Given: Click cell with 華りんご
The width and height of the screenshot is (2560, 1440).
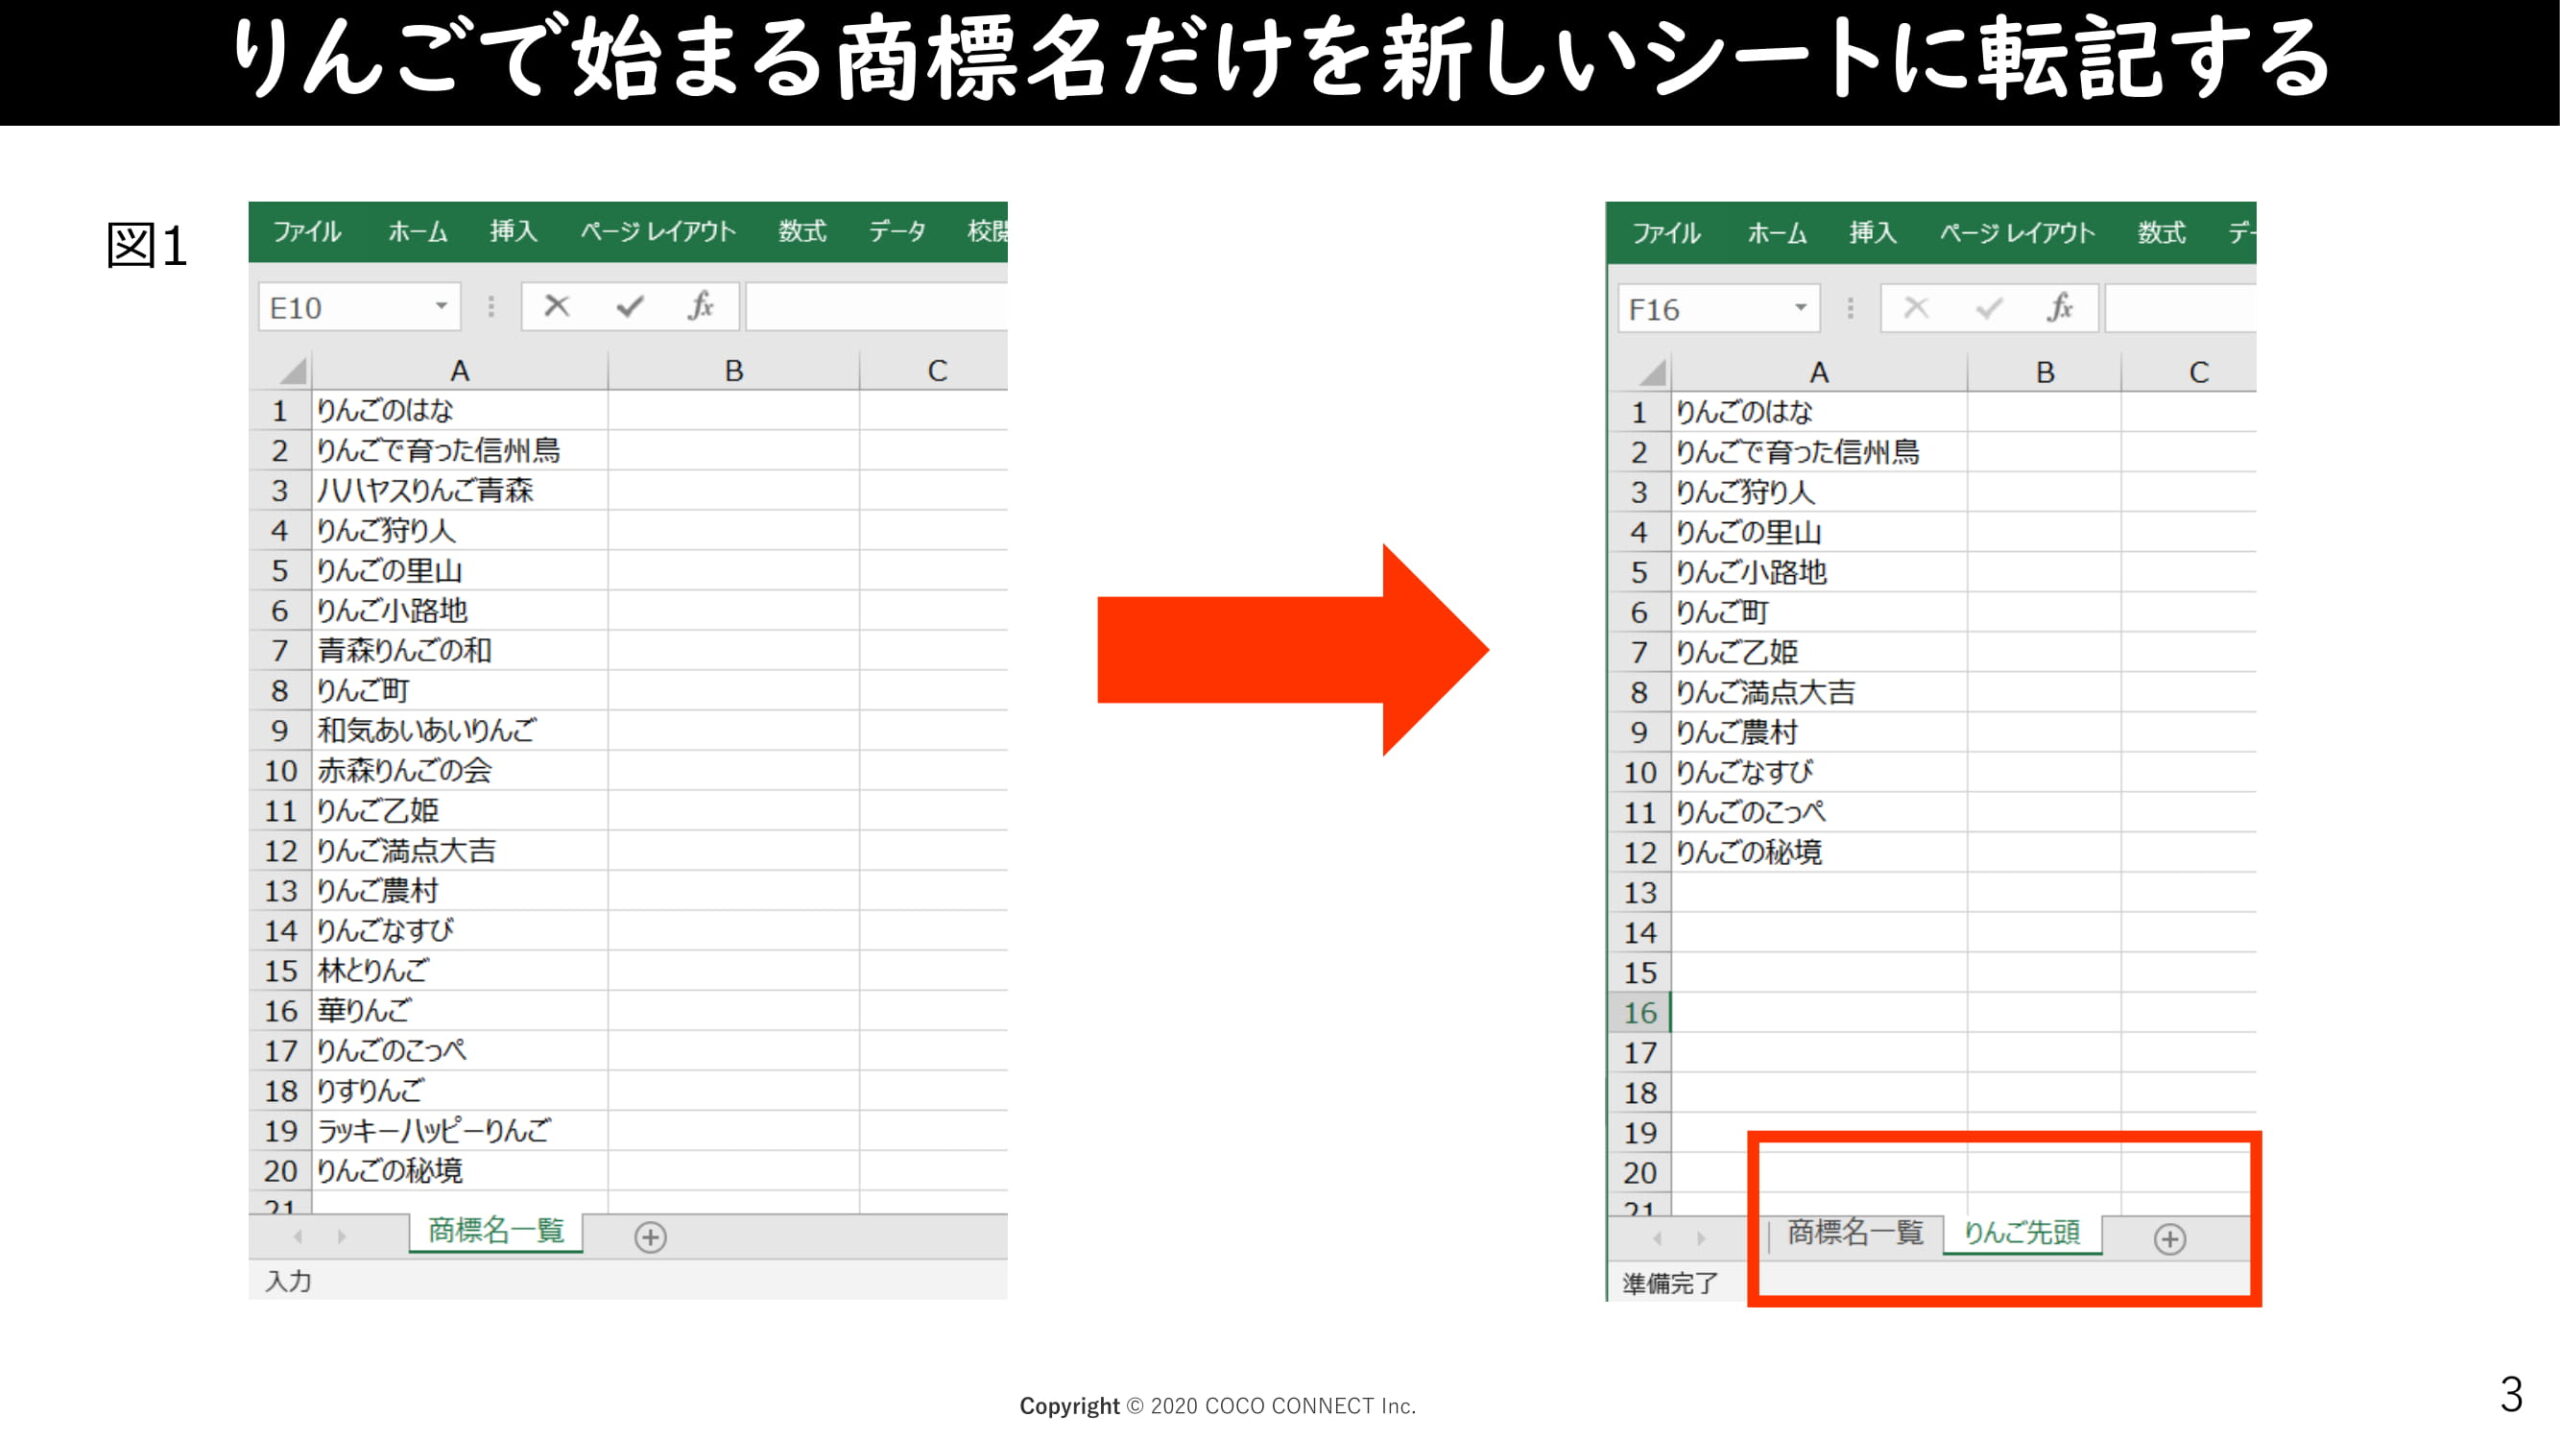Looking at the screenshot, I should point(460,1010).
